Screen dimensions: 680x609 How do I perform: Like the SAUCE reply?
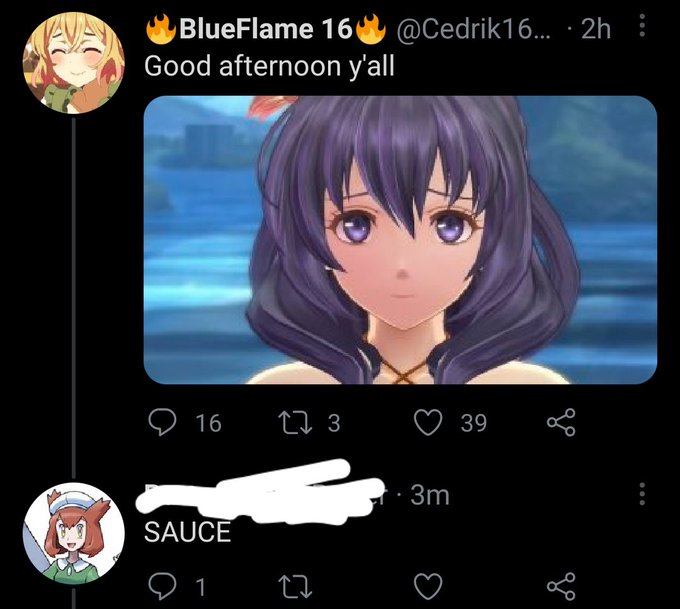pos(428,586)
